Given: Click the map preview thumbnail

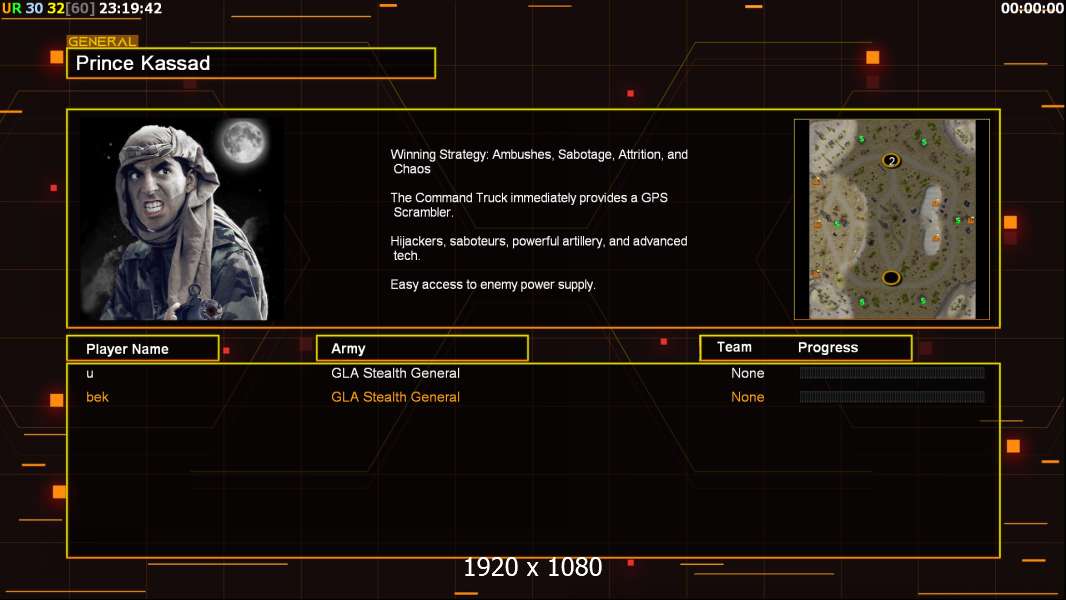Looking at the screenshot, I should pyautogui.click(x=892, y=219).
